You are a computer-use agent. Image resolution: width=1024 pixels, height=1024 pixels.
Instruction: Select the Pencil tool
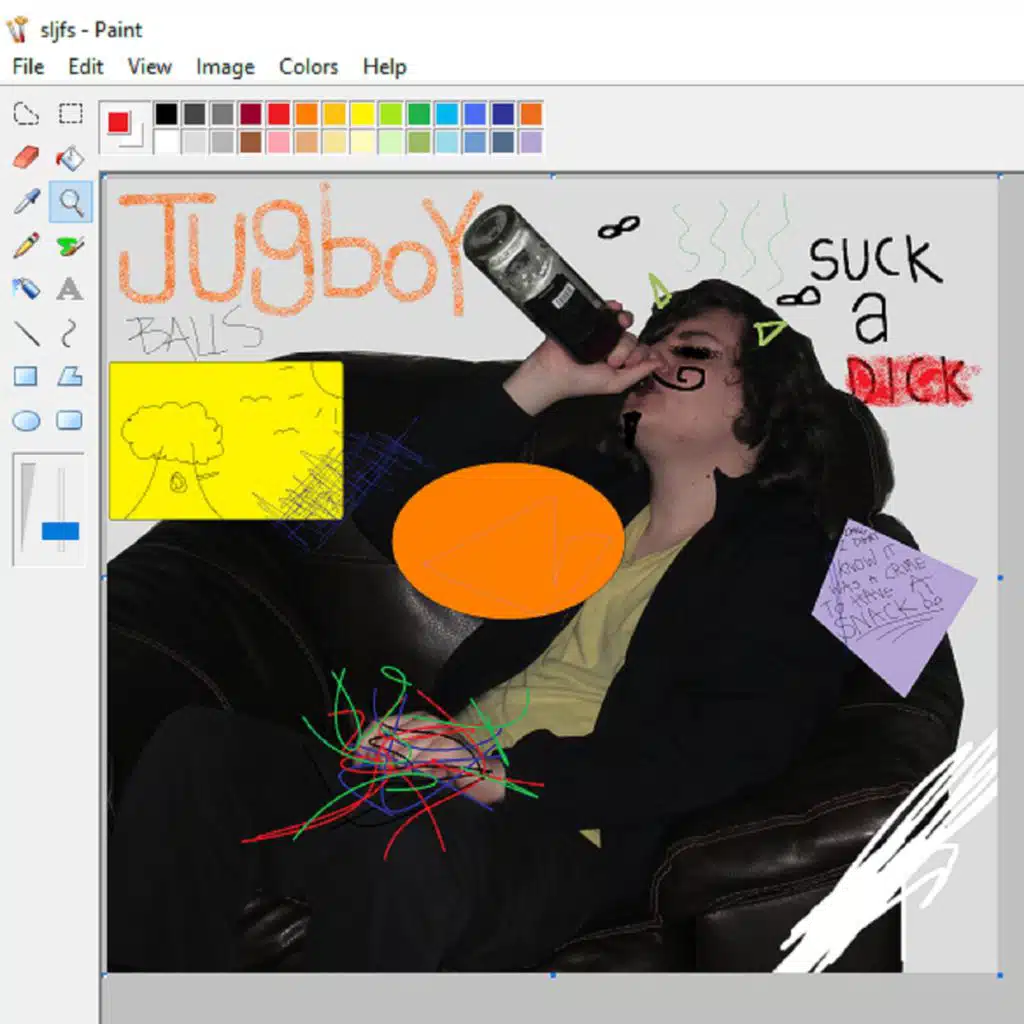(x=26, y=245)
